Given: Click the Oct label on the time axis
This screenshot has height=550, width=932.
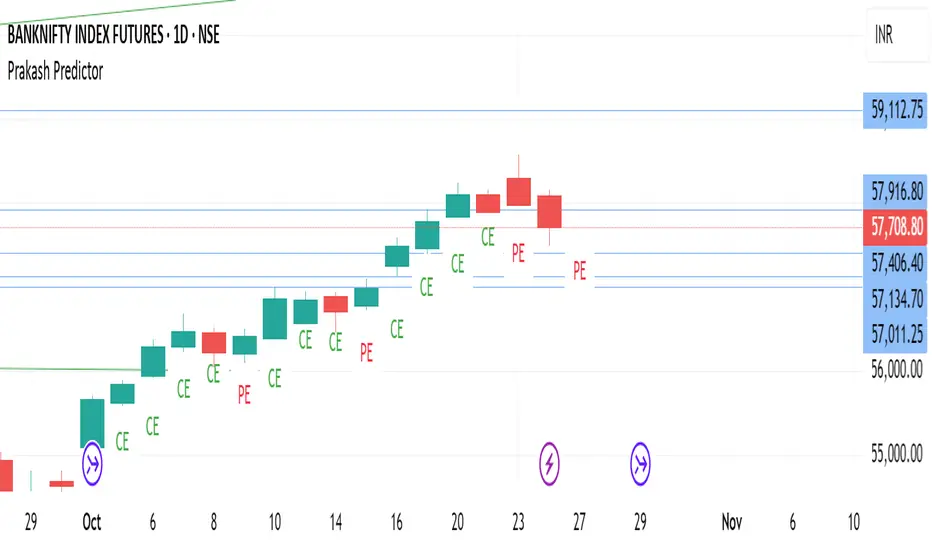Looking at the screenshot, I should pos(92,522).
